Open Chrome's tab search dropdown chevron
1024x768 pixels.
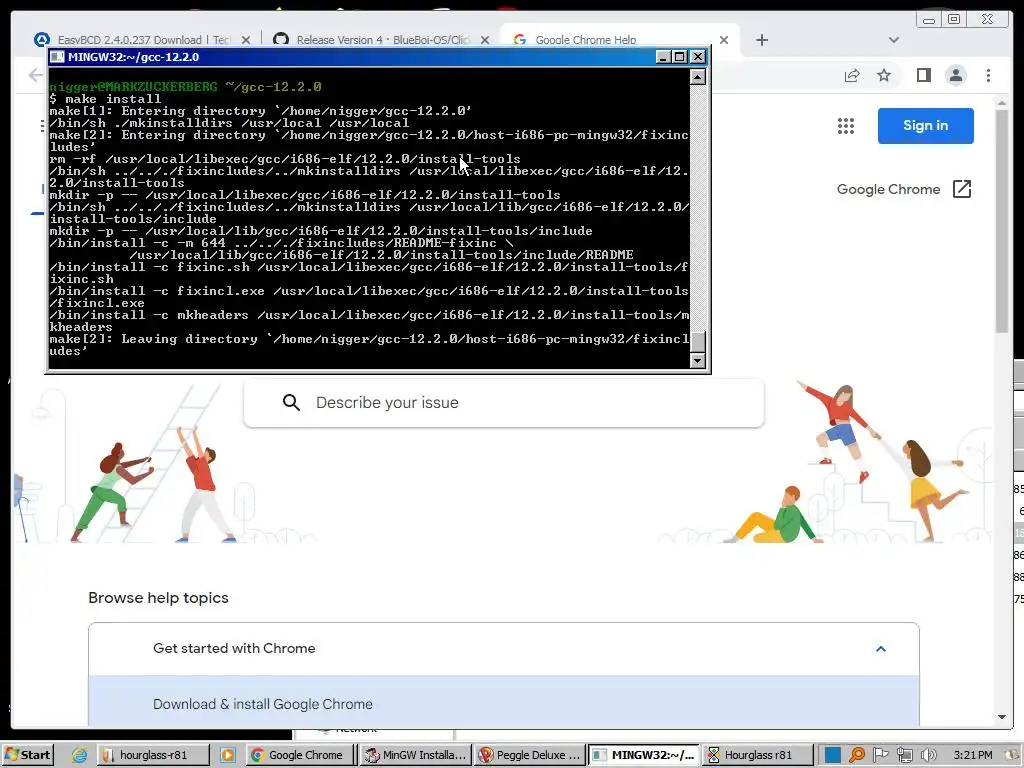tap(894, 40)
